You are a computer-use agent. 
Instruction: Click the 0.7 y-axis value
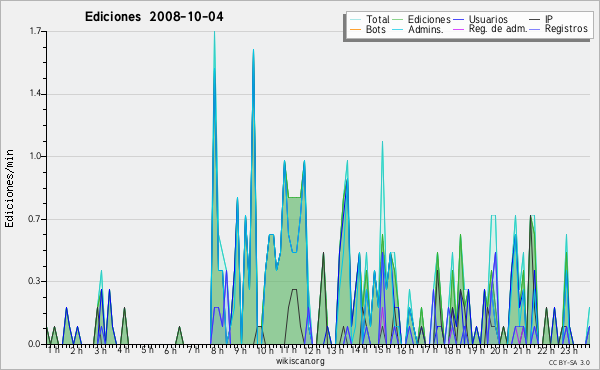pos(35,219)
